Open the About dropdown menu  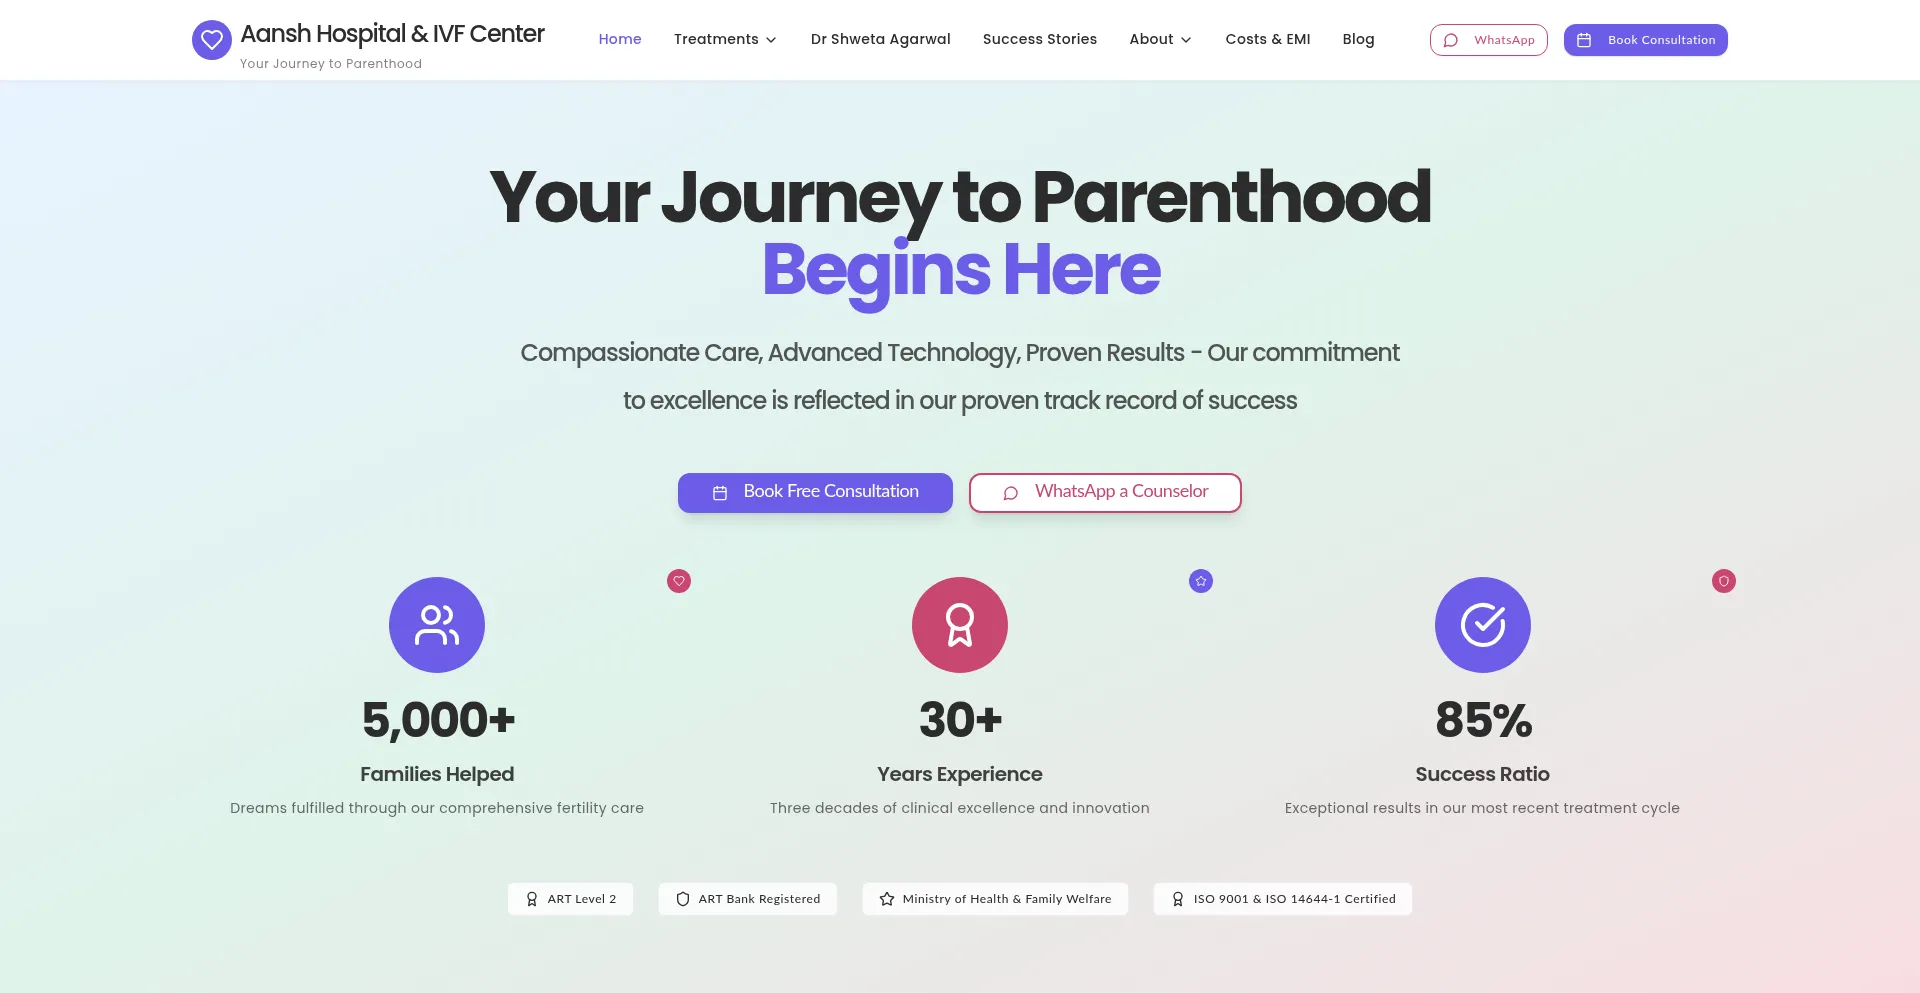click(1160, 40)
